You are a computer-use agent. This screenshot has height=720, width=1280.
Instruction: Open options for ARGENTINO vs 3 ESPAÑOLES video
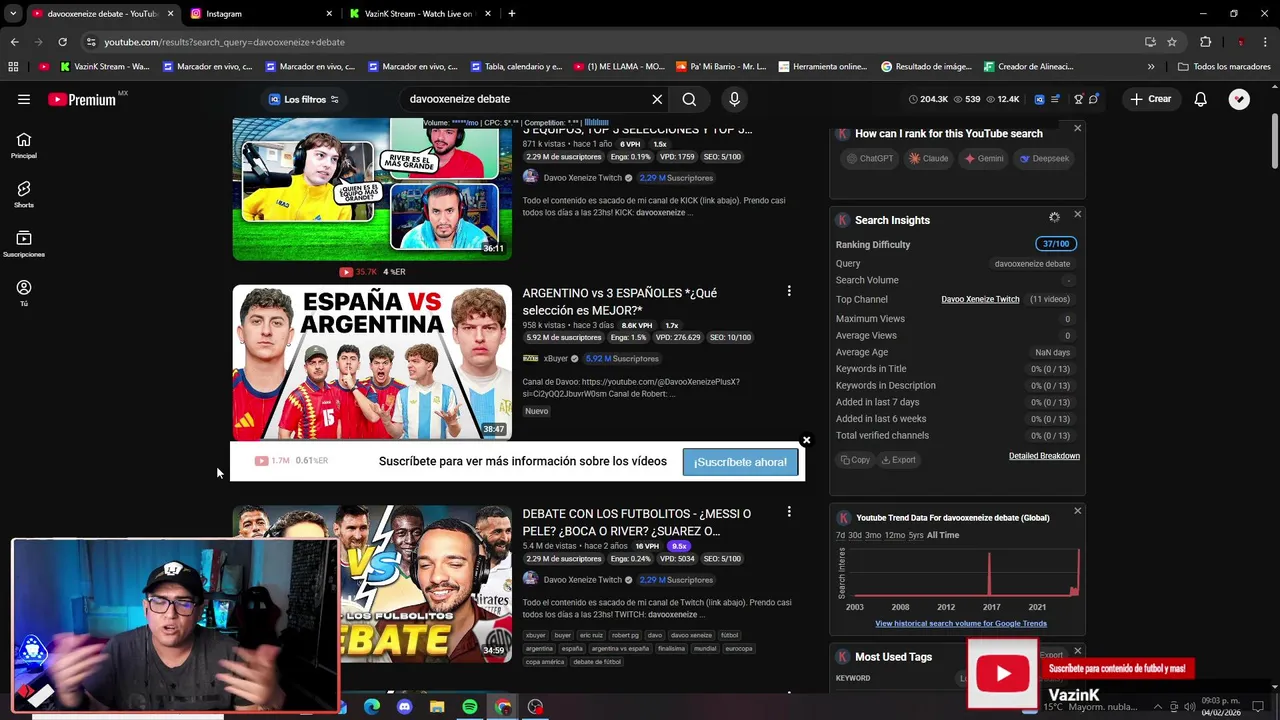(789, 291)
